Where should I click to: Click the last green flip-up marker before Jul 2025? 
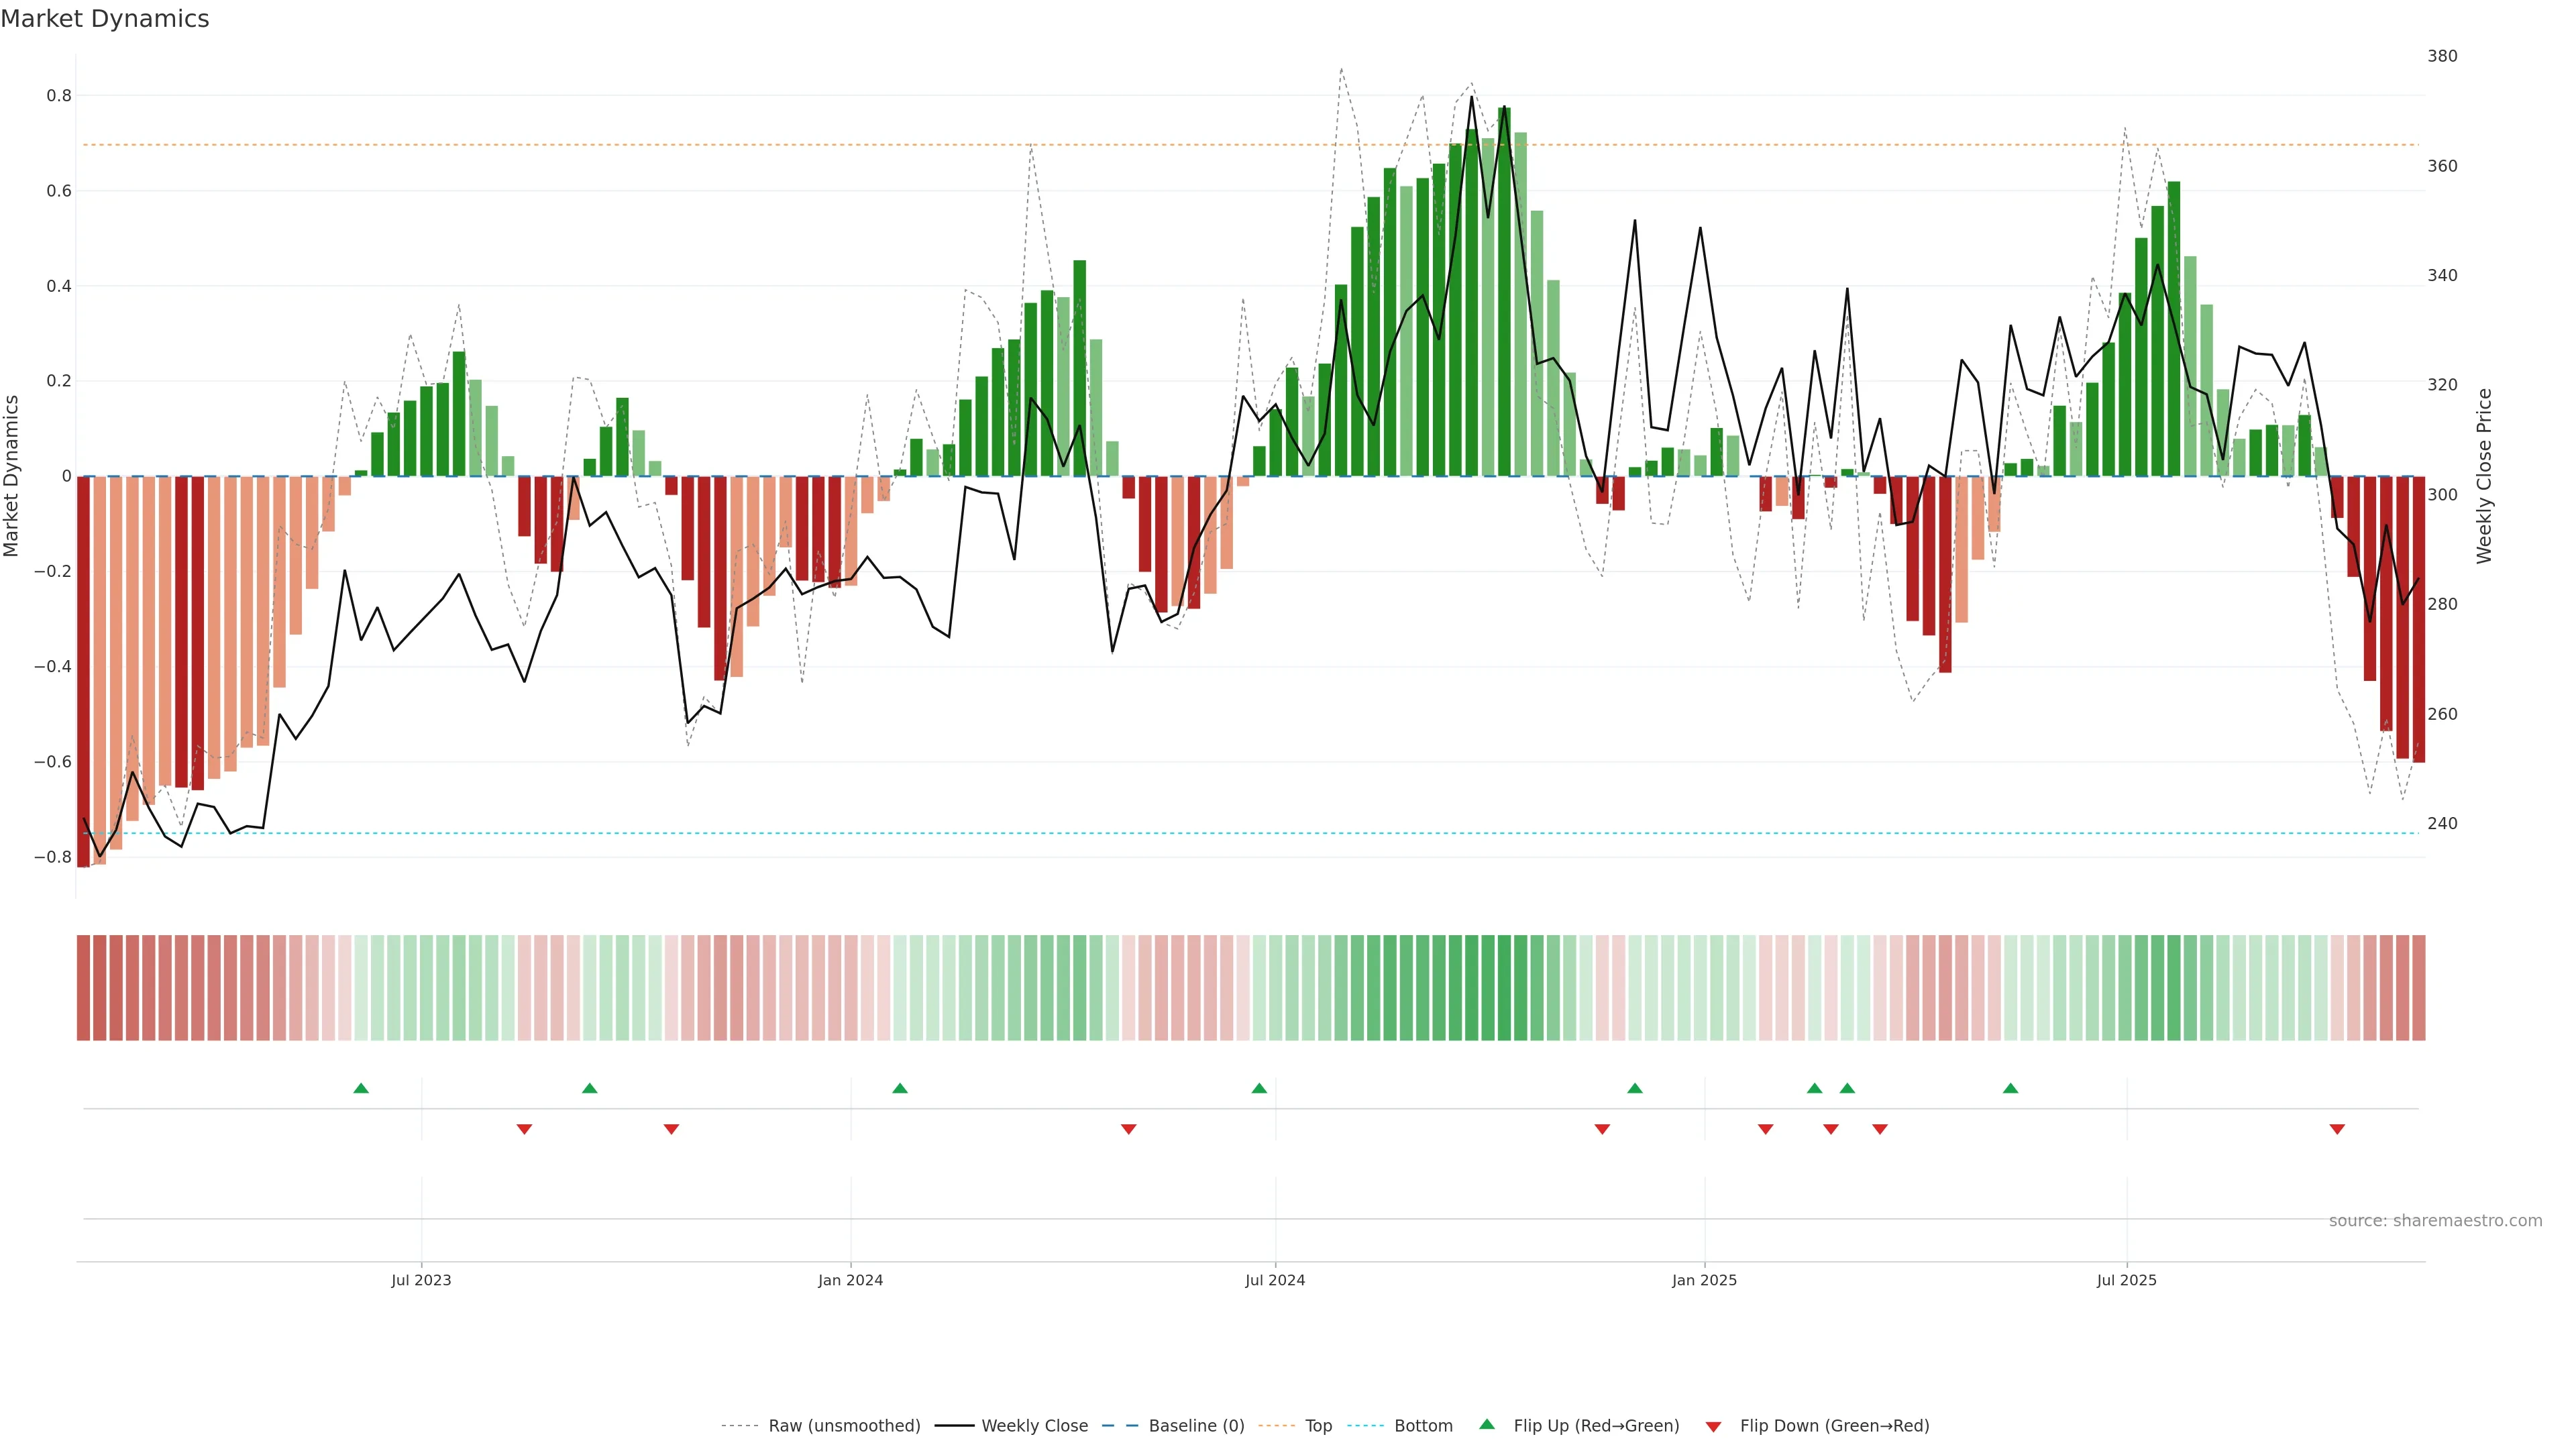pyautogui.click(x=2010, y=1088)
